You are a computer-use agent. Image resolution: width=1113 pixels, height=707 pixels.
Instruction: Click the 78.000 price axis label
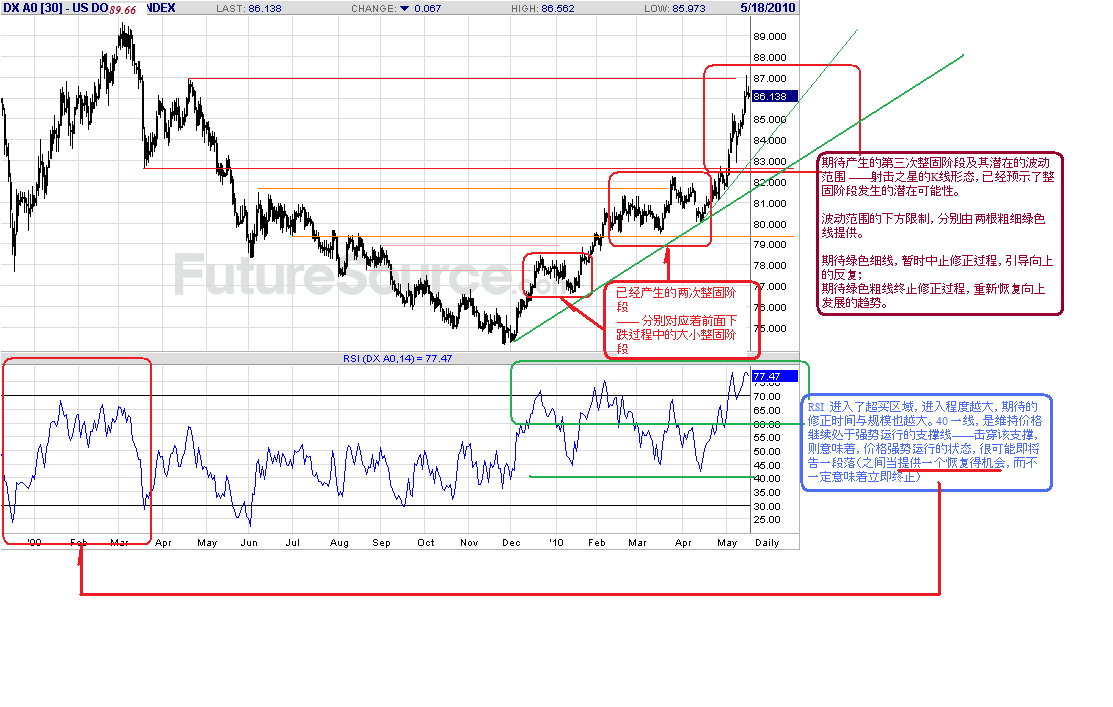[x=770, y=265]
